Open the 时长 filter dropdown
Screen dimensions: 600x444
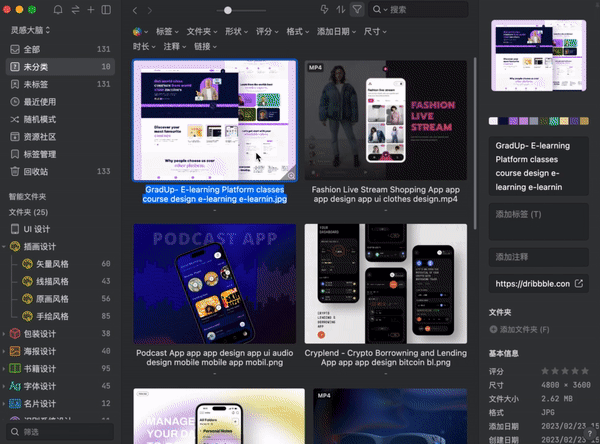[144, 47]
